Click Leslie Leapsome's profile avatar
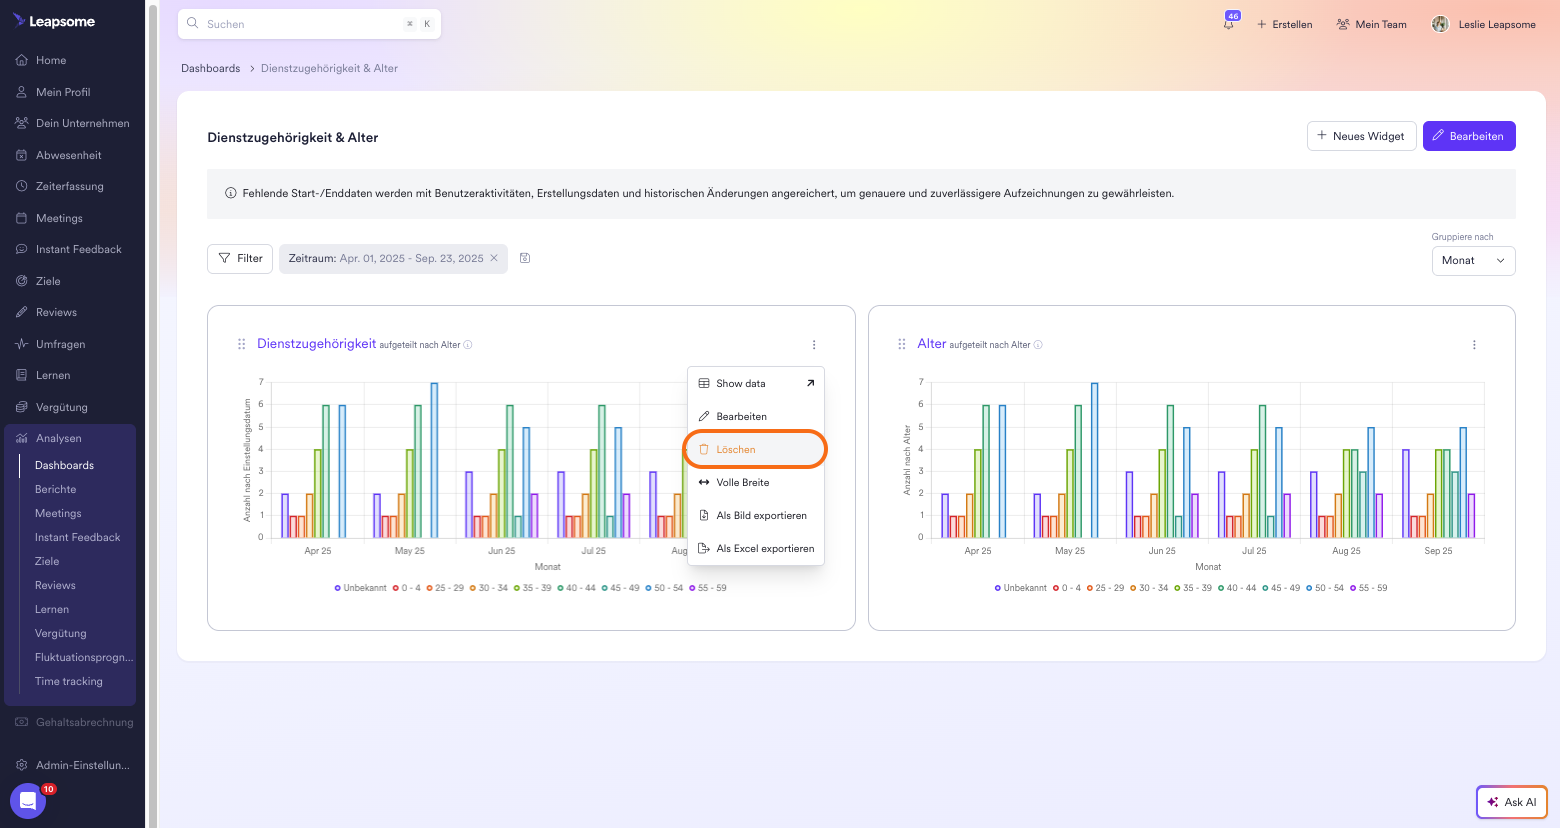1560x828 pixels. click(1440, 24)
